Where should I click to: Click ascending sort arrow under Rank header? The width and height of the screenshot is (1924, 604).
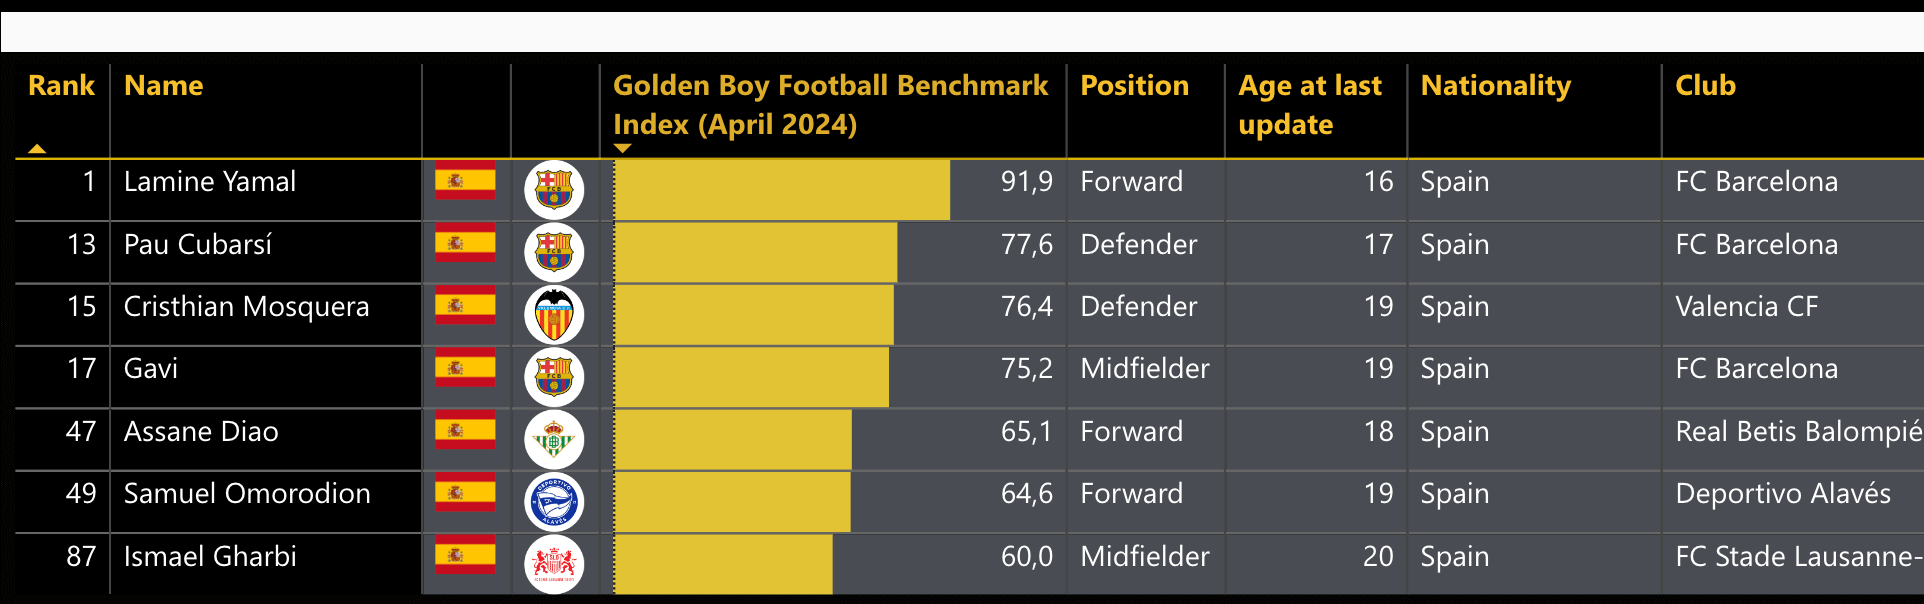pos(37,149)
